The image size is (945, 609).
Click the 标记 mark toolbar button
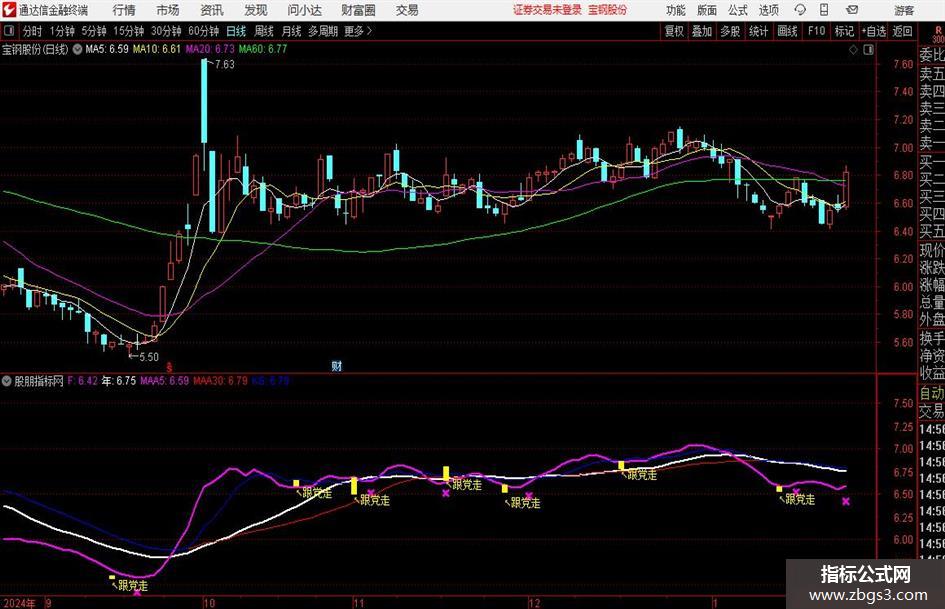click(844, 31)
